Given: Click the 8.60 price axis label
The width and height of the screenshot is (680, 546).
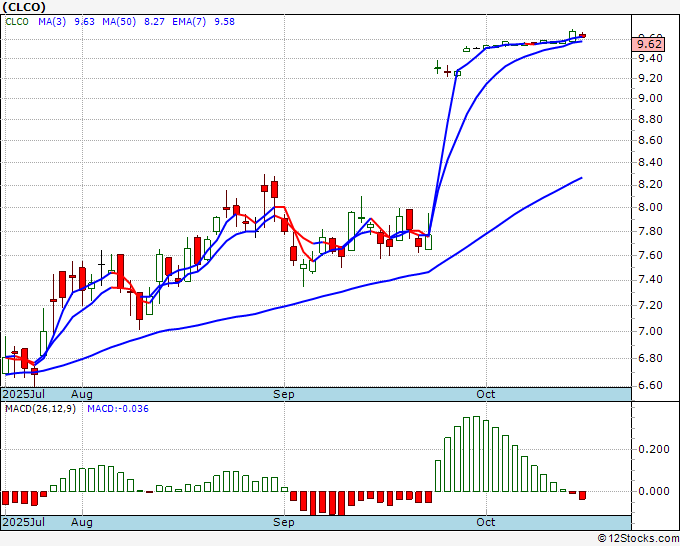Looking at the screenshot, I should [650, 140].
